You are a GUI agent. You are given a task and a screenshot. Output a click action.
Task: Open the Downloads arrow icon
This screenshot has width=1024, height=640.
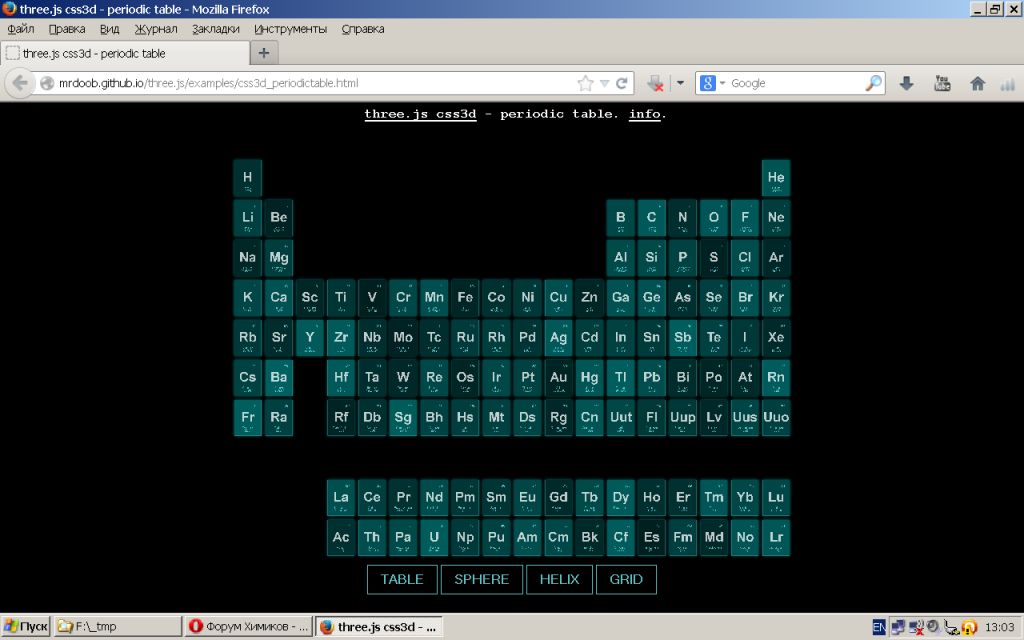(x=907, y=84)
